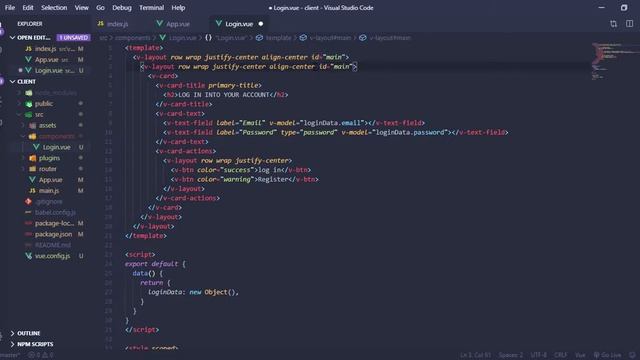
Task: Click the JS icon beside main.js in the tree
Action: tap(32, 191)
